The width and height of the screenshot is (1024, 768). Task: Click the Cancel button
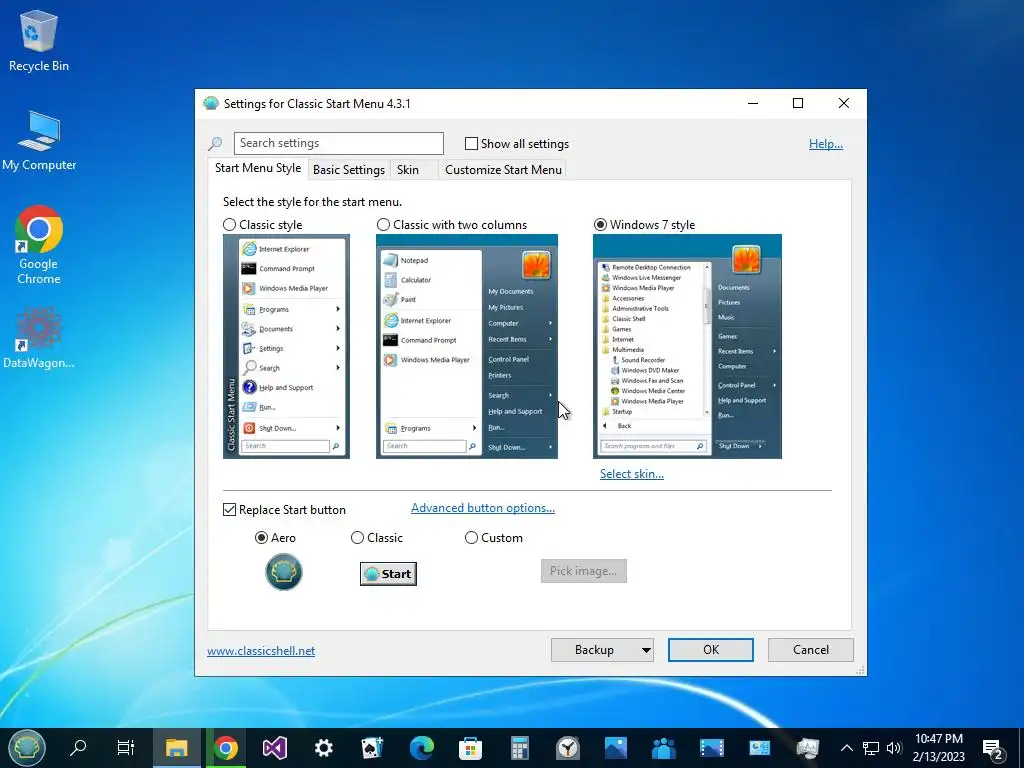point(810,650)
